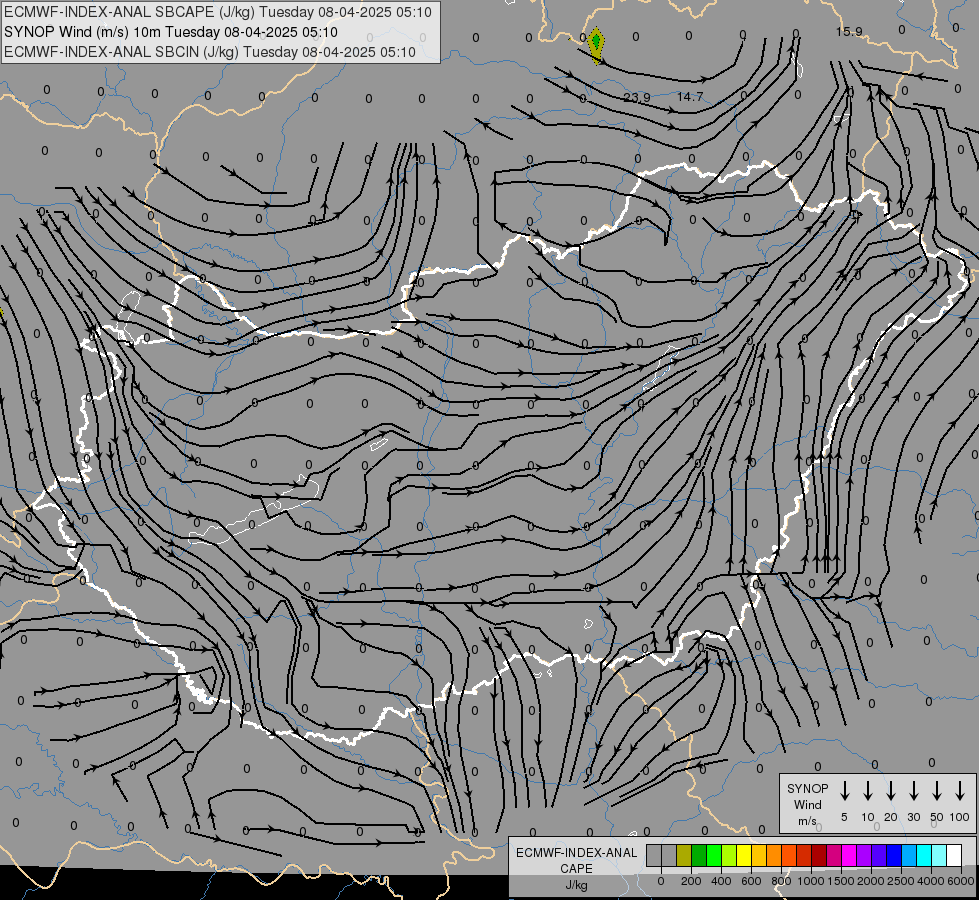Pick the pure blue CAPE legend swatch

coord(893,855)
